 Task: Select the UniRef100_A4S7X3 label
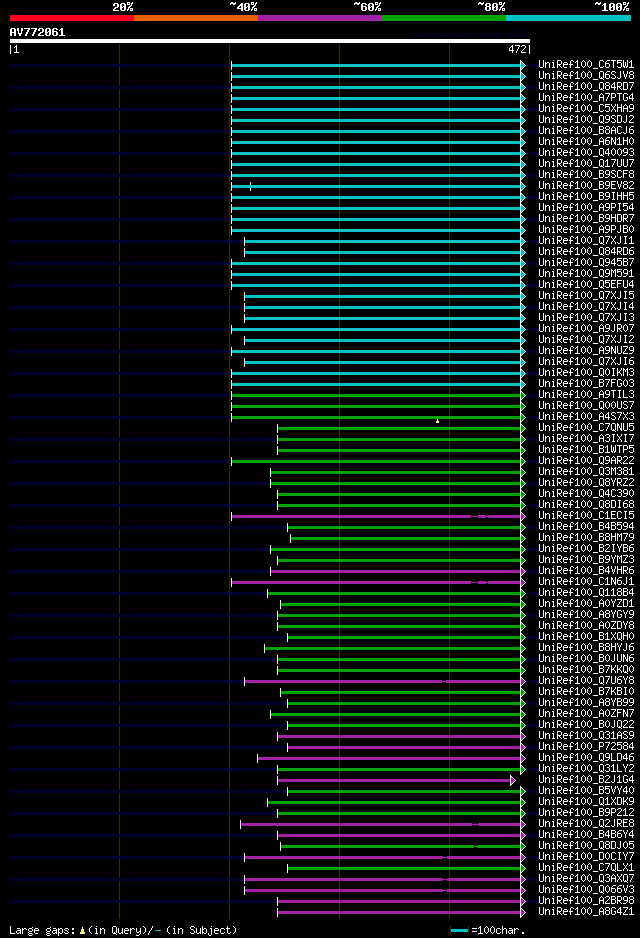(586, 416)
